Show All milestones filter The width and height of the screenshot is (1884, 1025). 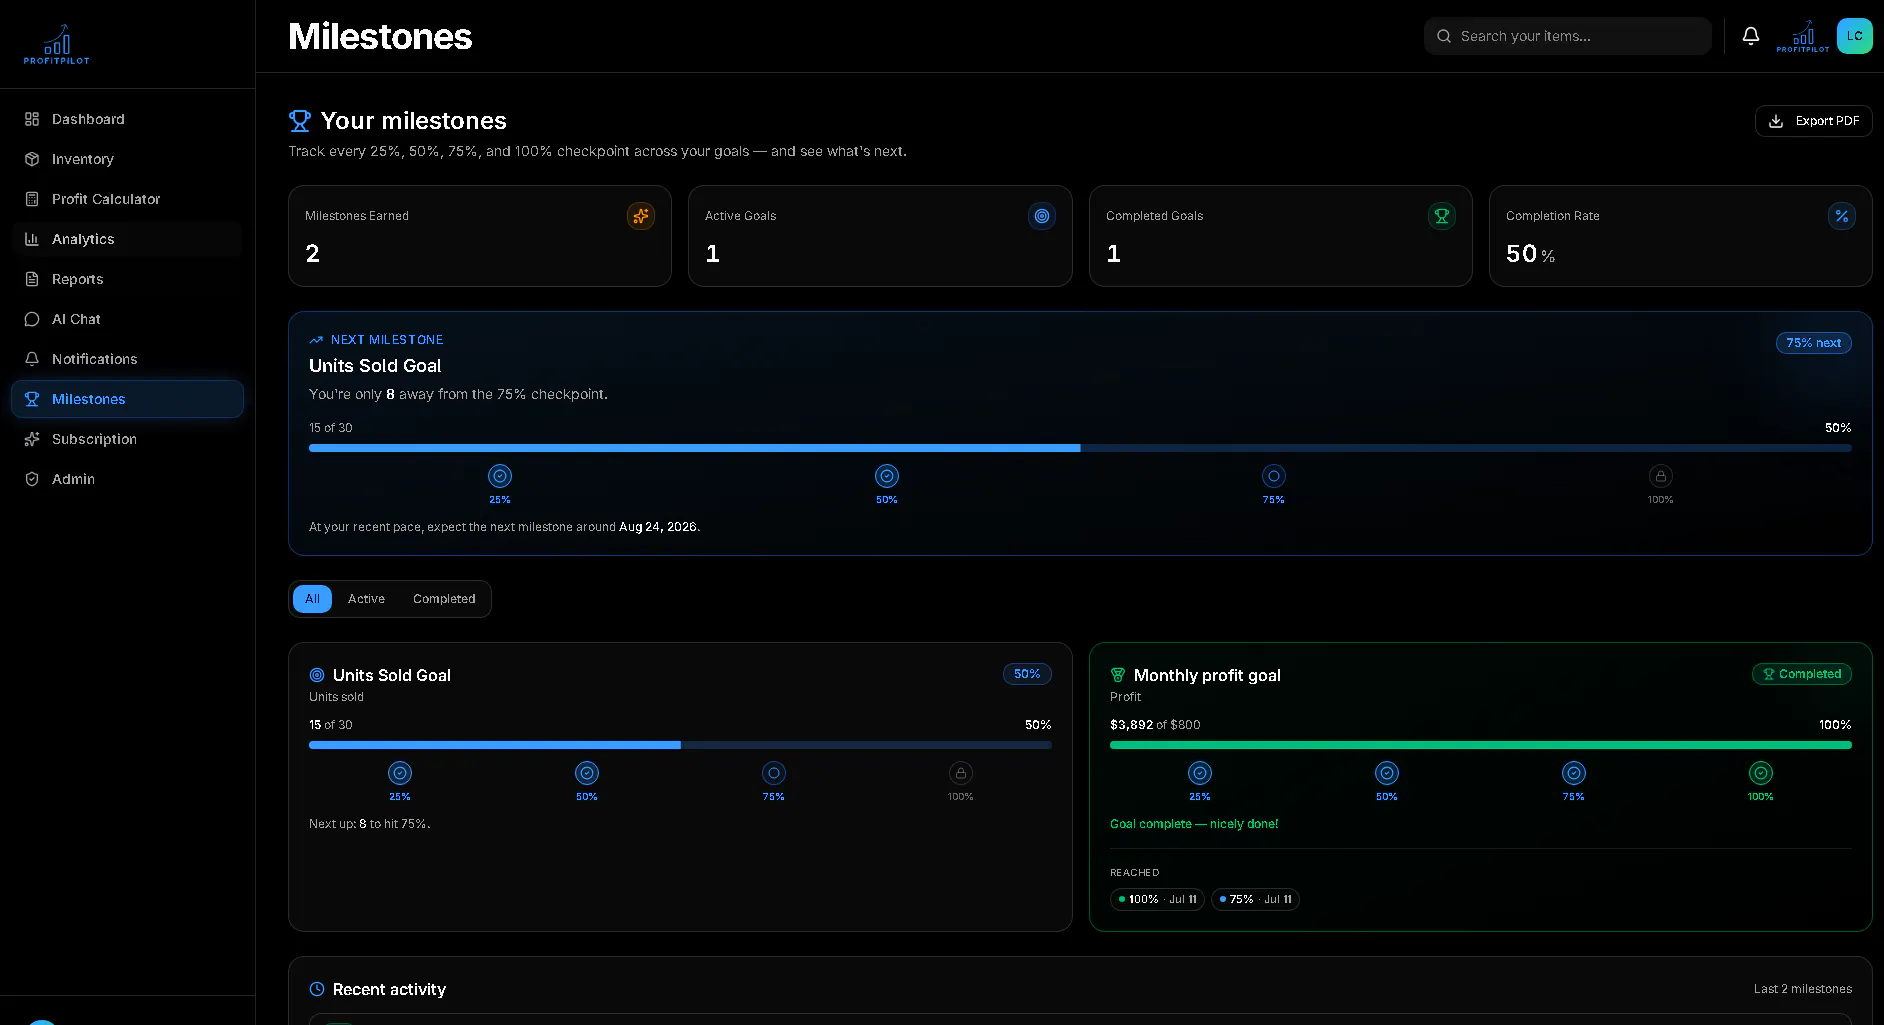tap(313, 599)
